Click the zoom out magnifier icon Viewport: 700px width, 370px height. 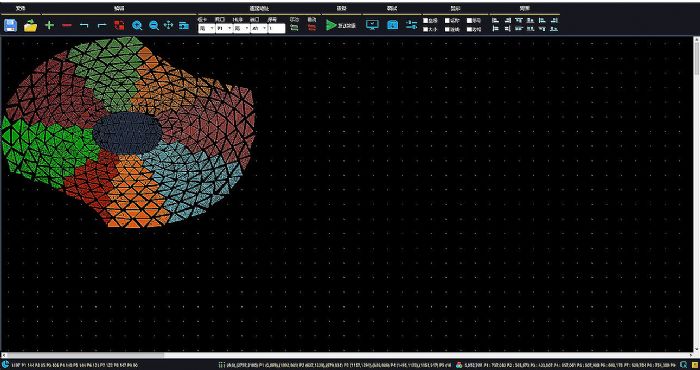point(154,25)
